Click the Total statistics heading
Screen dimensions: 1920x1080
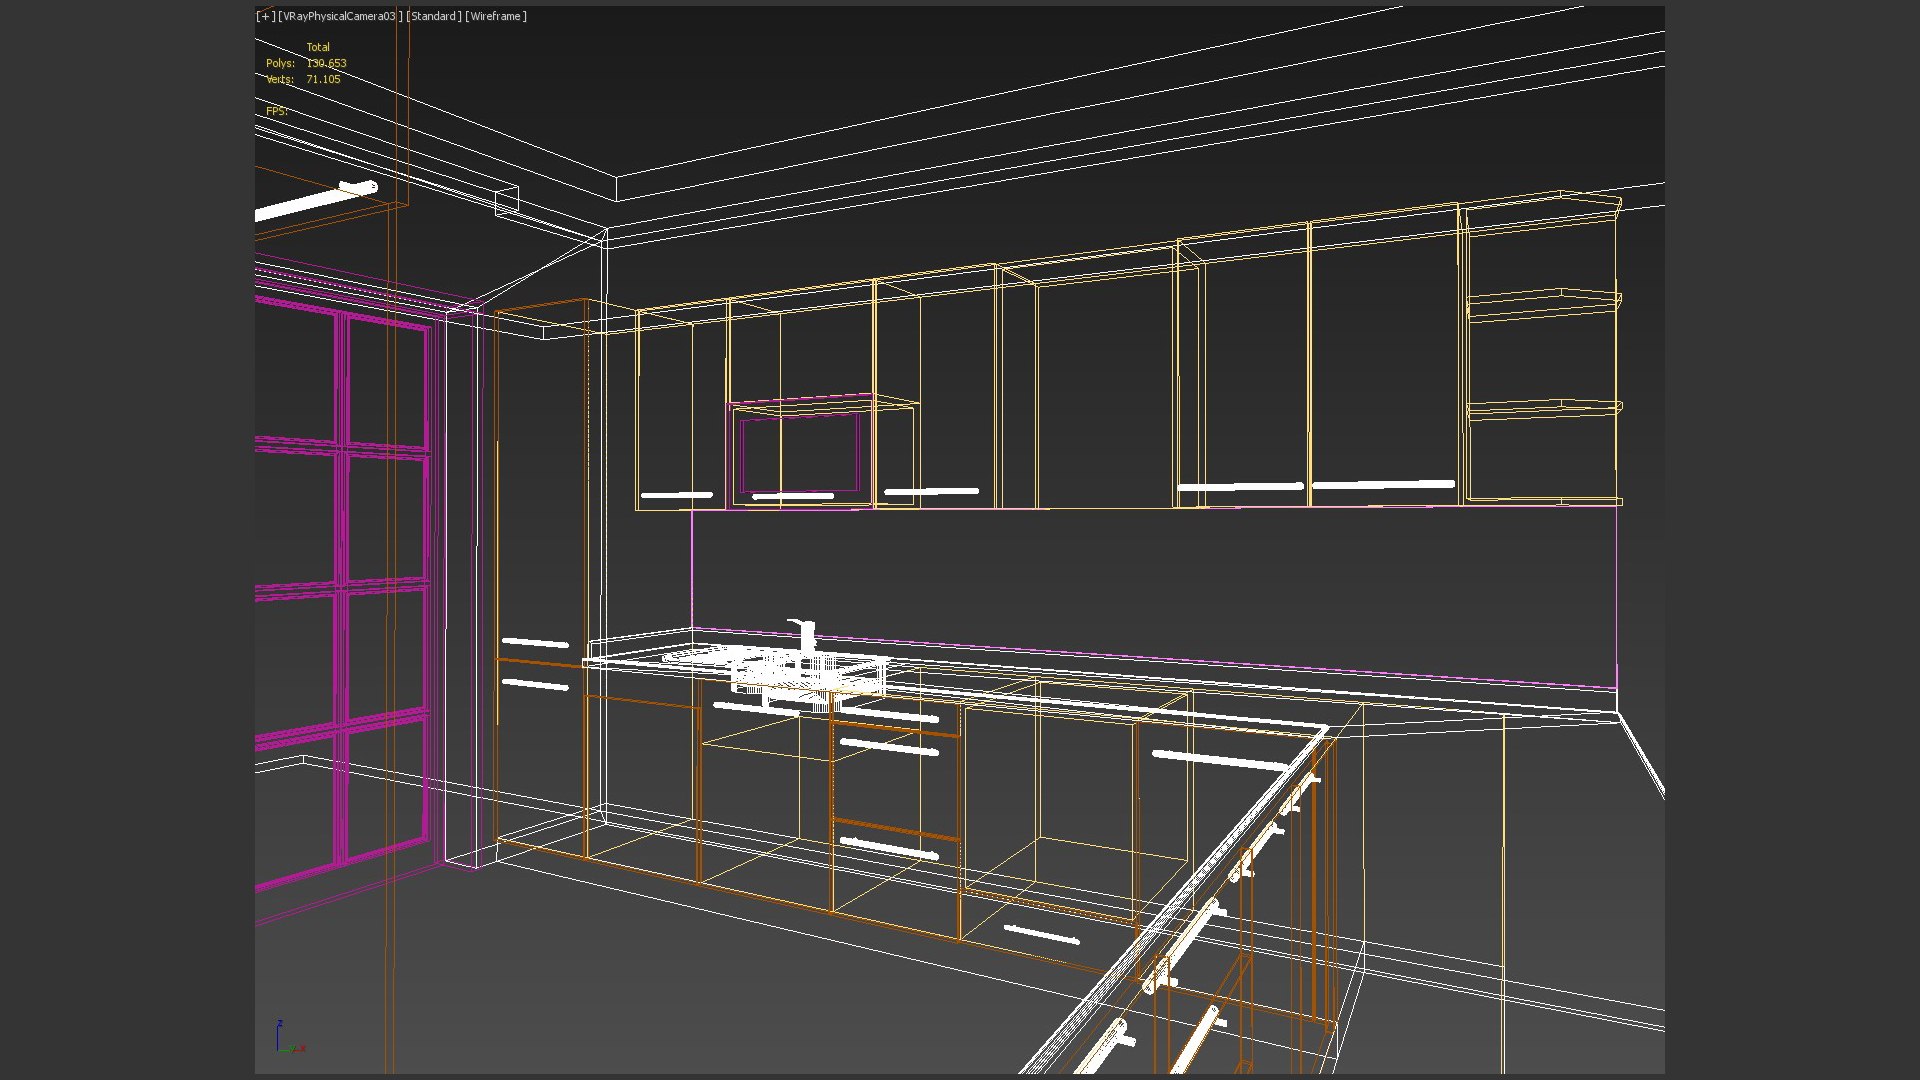point(318,47)
